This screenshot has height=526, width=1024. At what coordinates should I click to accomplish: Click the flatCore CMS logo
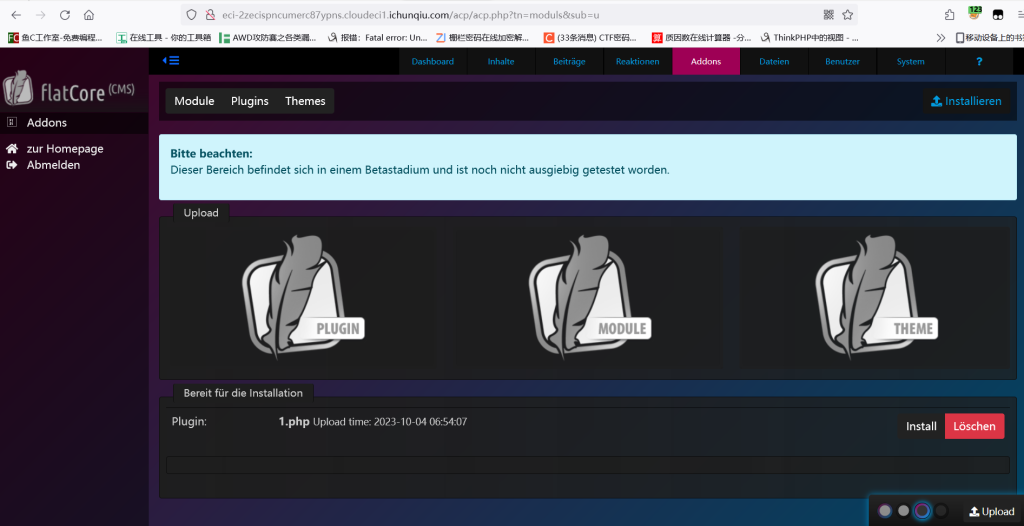[x=68, y=90]
